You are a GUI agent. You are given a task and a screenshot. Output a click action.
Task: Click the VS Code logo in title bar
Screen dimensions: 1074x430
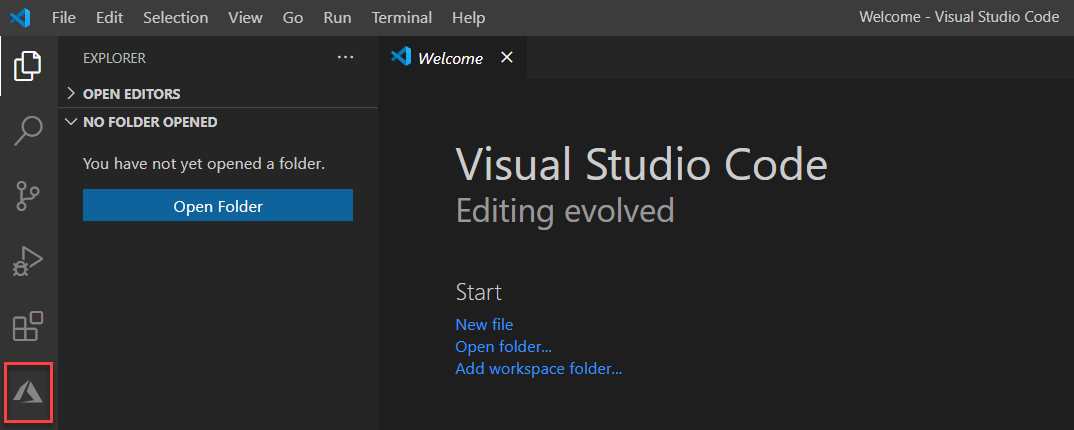tap(21, 18)
